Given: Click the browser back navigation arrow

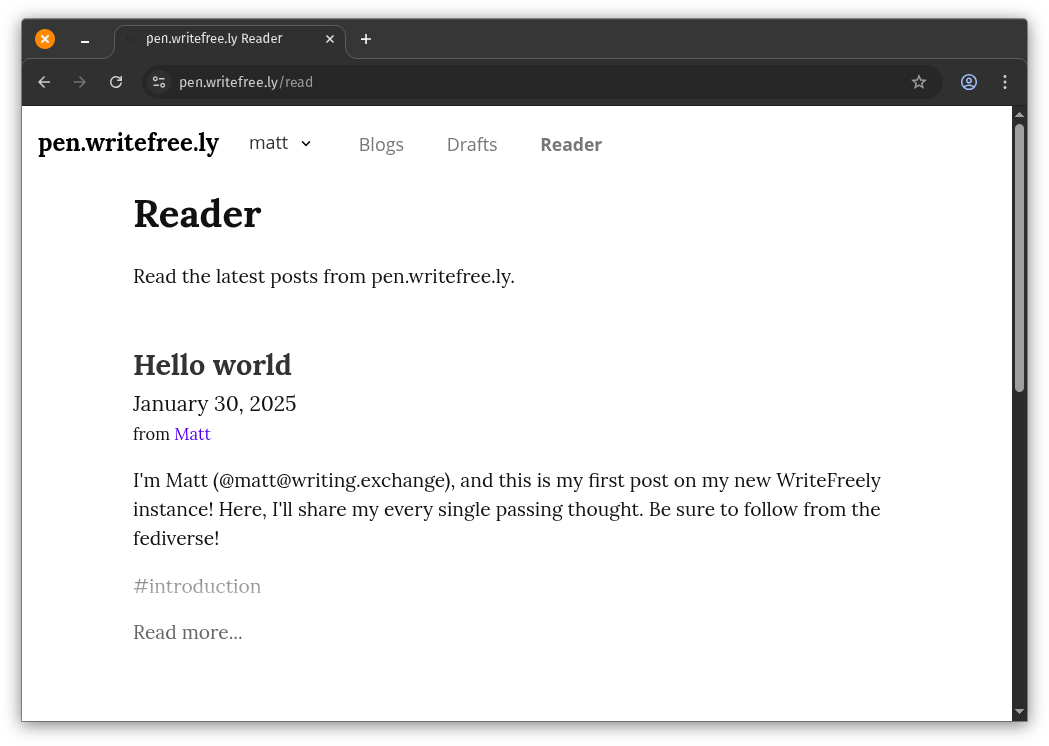Looking at the screenshot, I should point(44,82).
